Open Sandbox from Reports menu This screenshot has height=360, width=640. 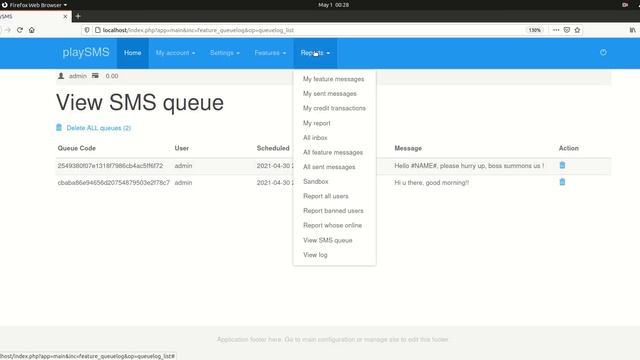[x=316, y=181]
